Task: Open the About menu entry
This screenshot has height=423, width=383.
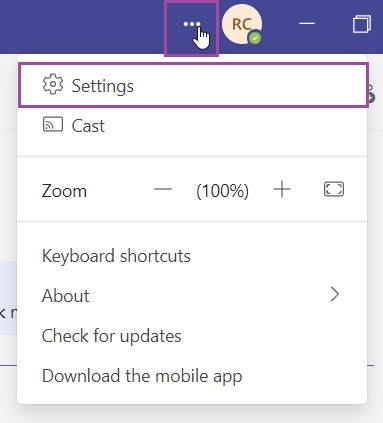Action: click(192, 295)
